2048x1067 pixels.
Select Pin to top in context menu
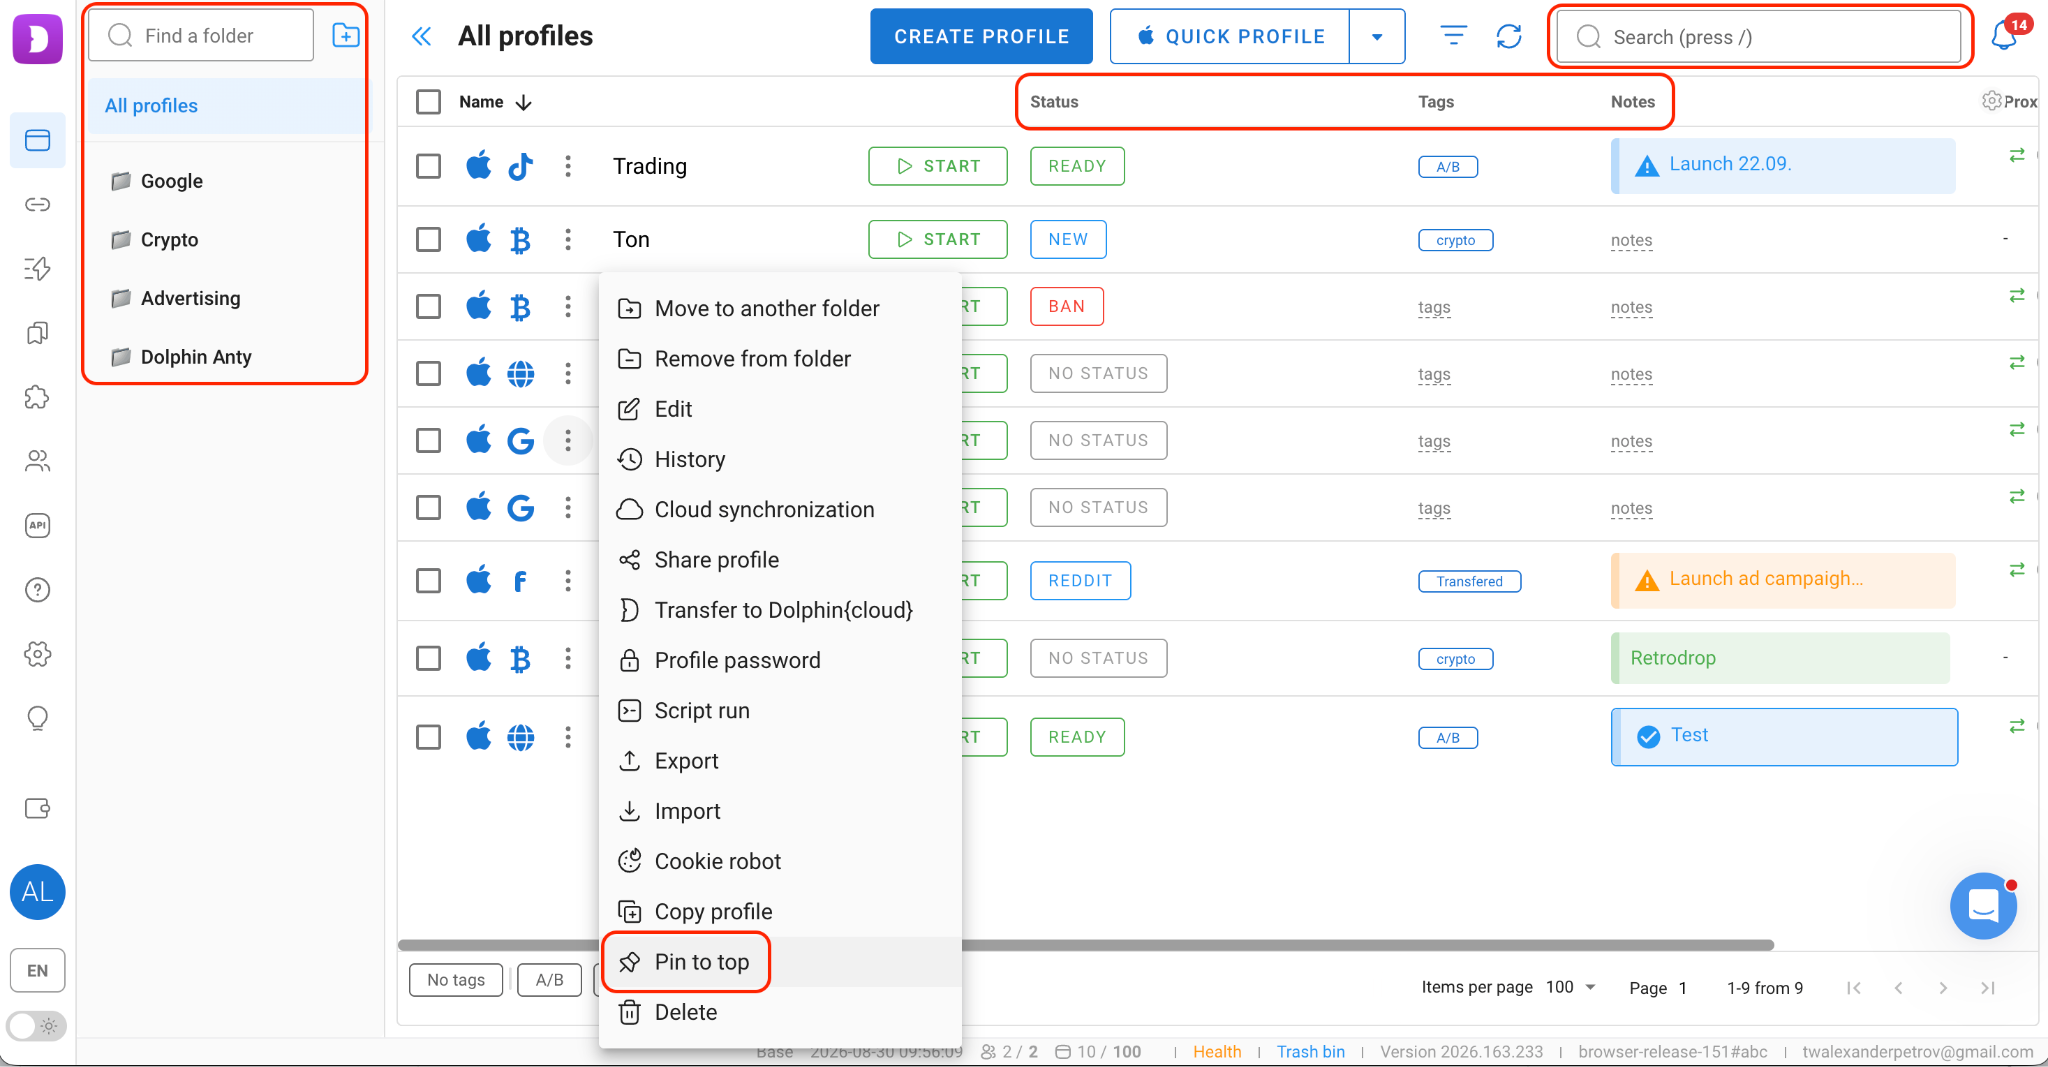point(781,962)
